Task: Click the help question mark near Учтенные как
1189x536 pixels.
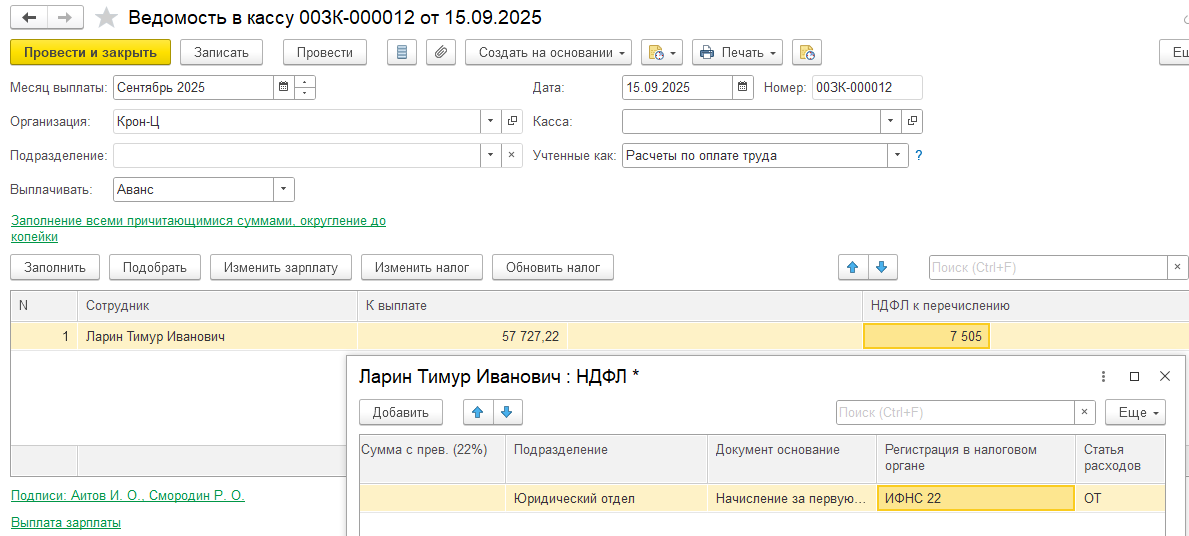Action: (x=918, y=155)
